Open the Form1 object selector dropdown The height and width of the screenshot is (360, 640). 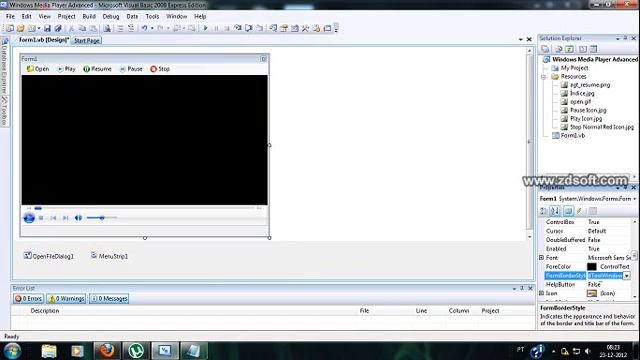(635, 199)
